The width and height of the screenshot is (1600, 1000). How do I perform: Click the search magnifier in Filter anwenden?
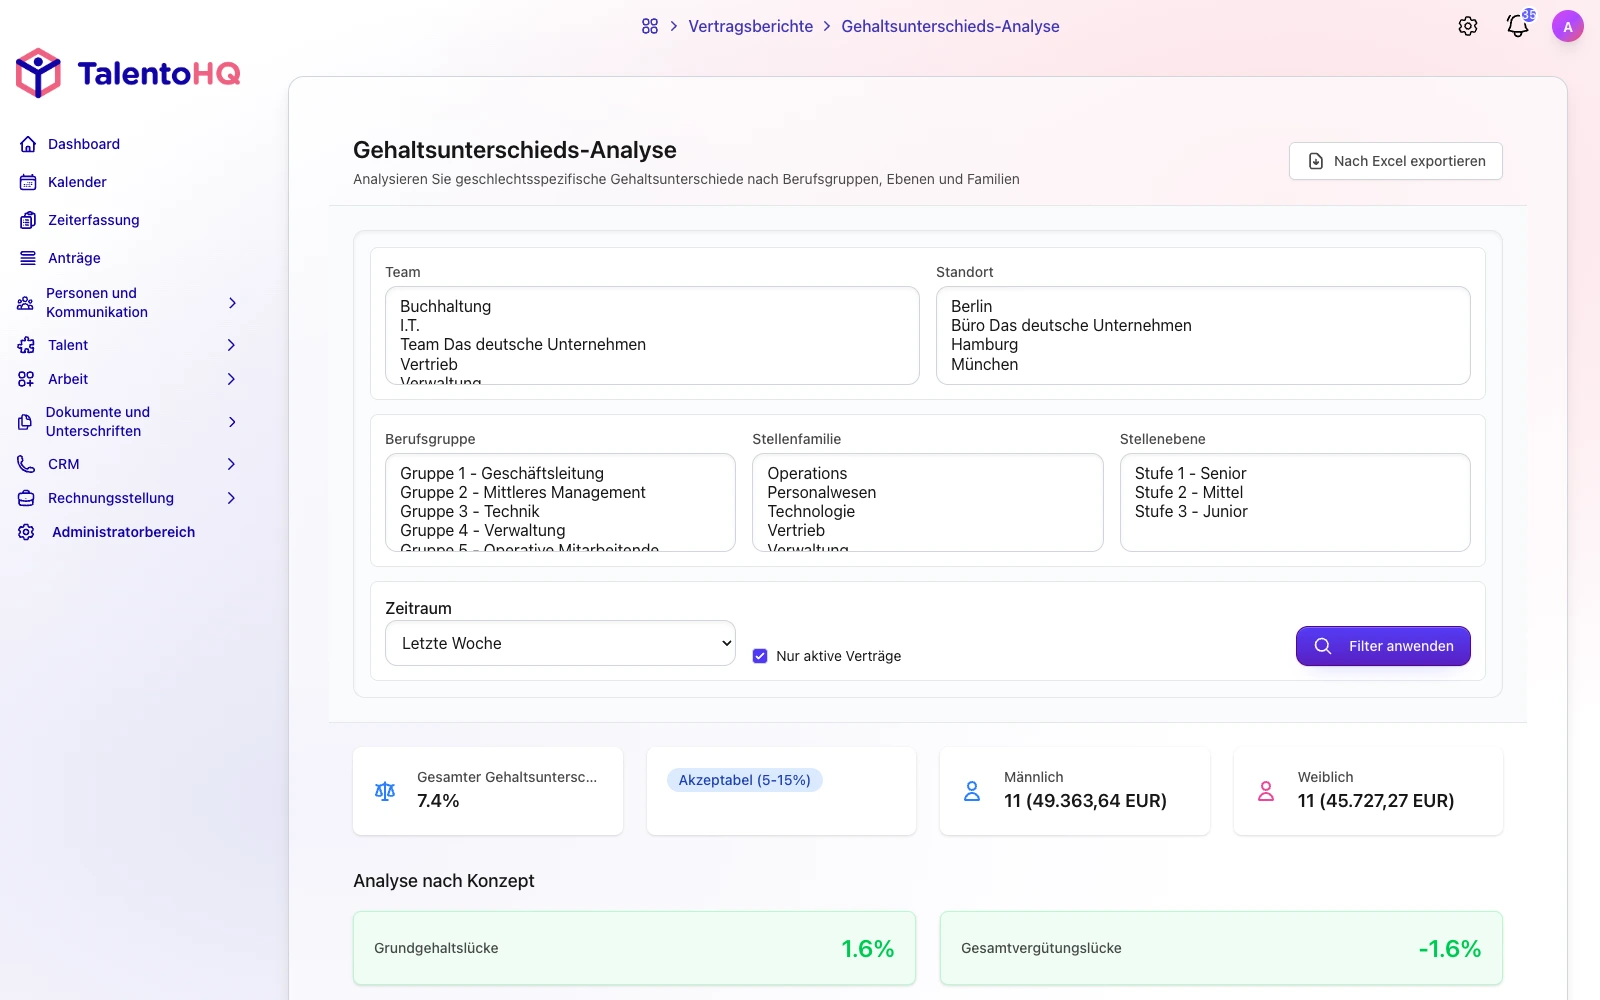(1323, 646)
